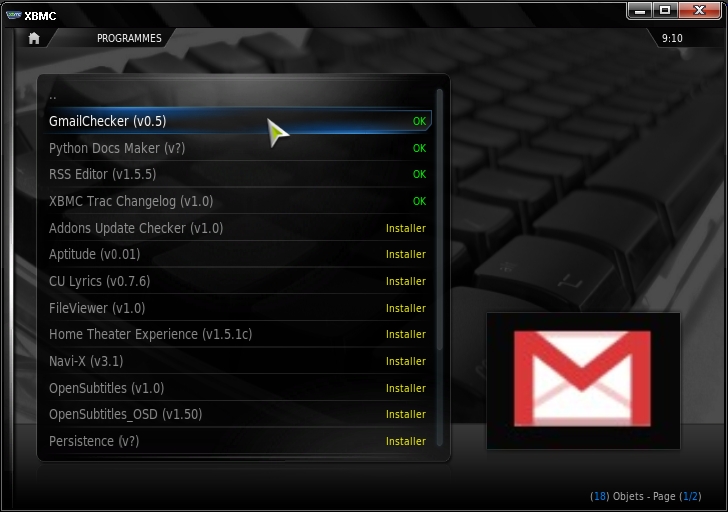This screenshot has height=512, width=728.
Task: Select GmailChecker (v0.5) entry
Action: pyautogui.click(x=238, y=121)
